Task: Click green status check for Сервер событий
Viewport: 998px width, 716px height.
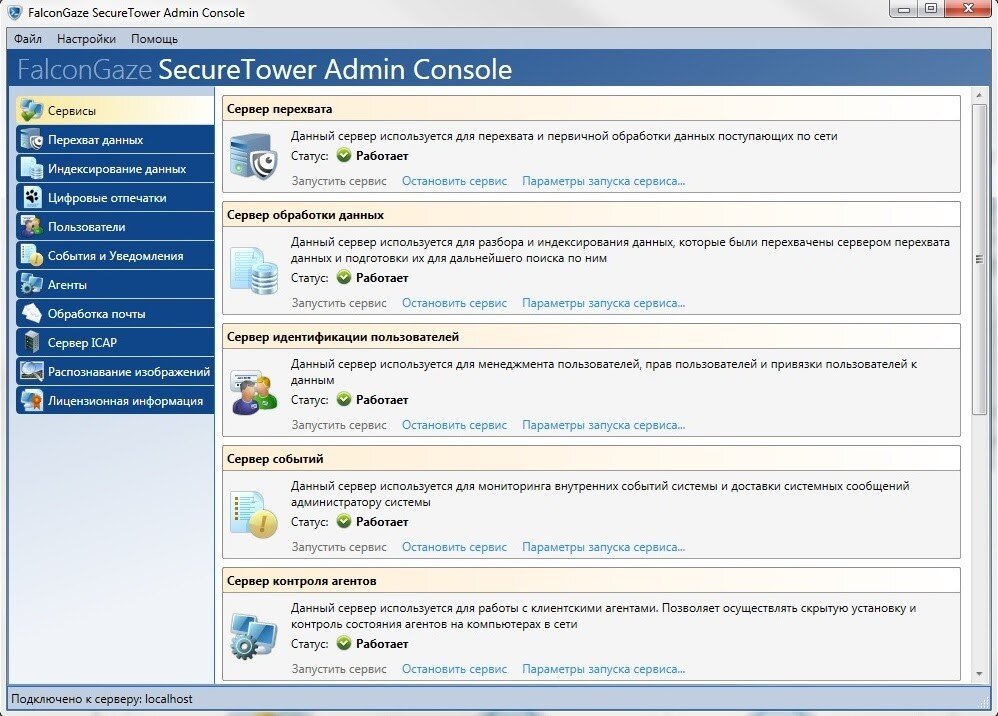Action: 344,521
